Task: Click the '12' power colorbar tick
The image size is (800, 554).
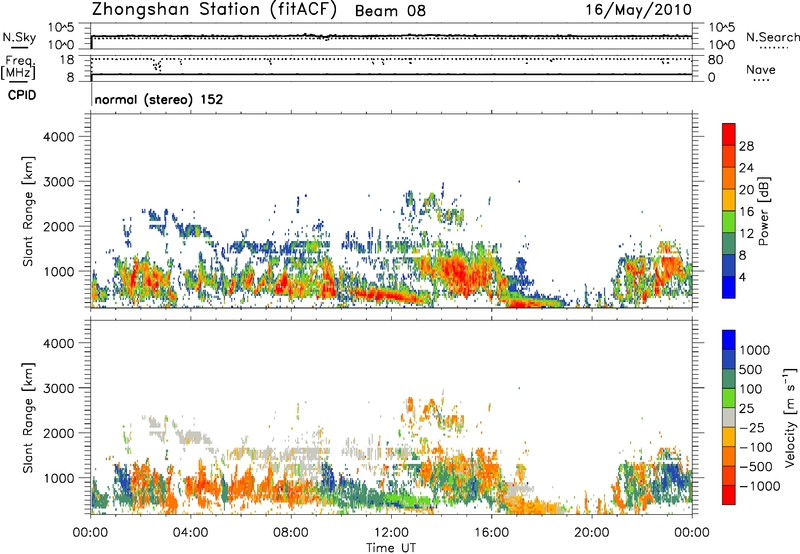Action: coord(746,234)
